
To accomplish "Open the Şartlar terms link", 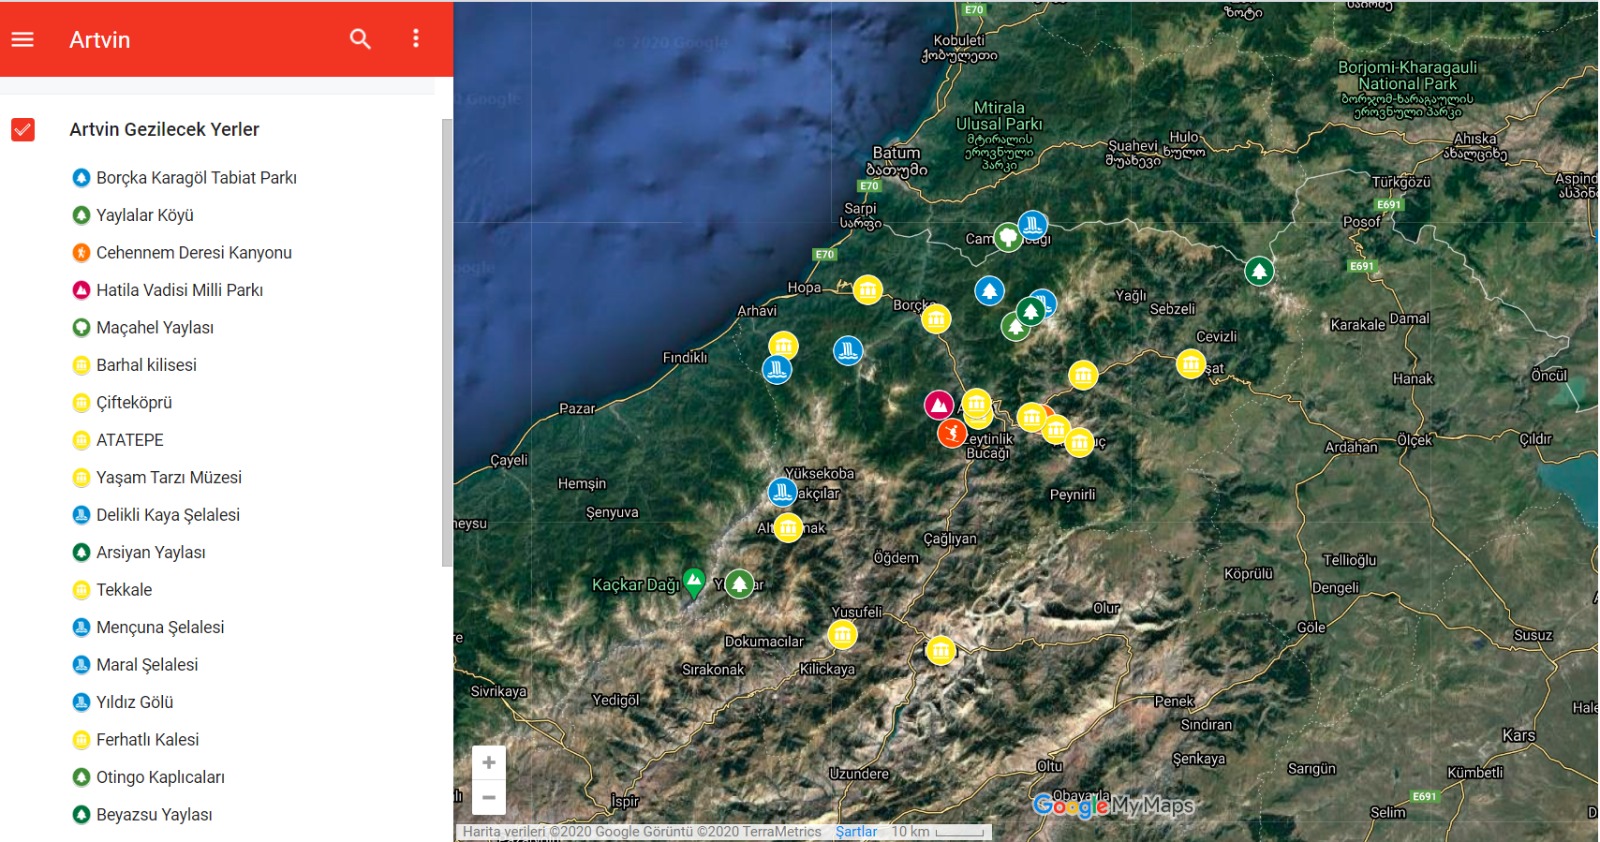I will 856,832.
